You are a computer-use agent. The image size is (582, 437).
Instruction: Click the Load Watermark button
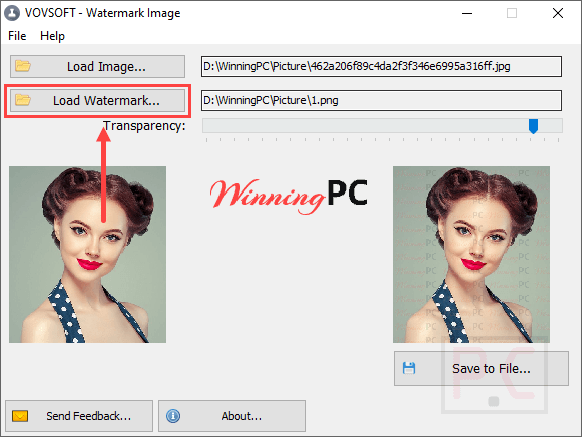97,100
